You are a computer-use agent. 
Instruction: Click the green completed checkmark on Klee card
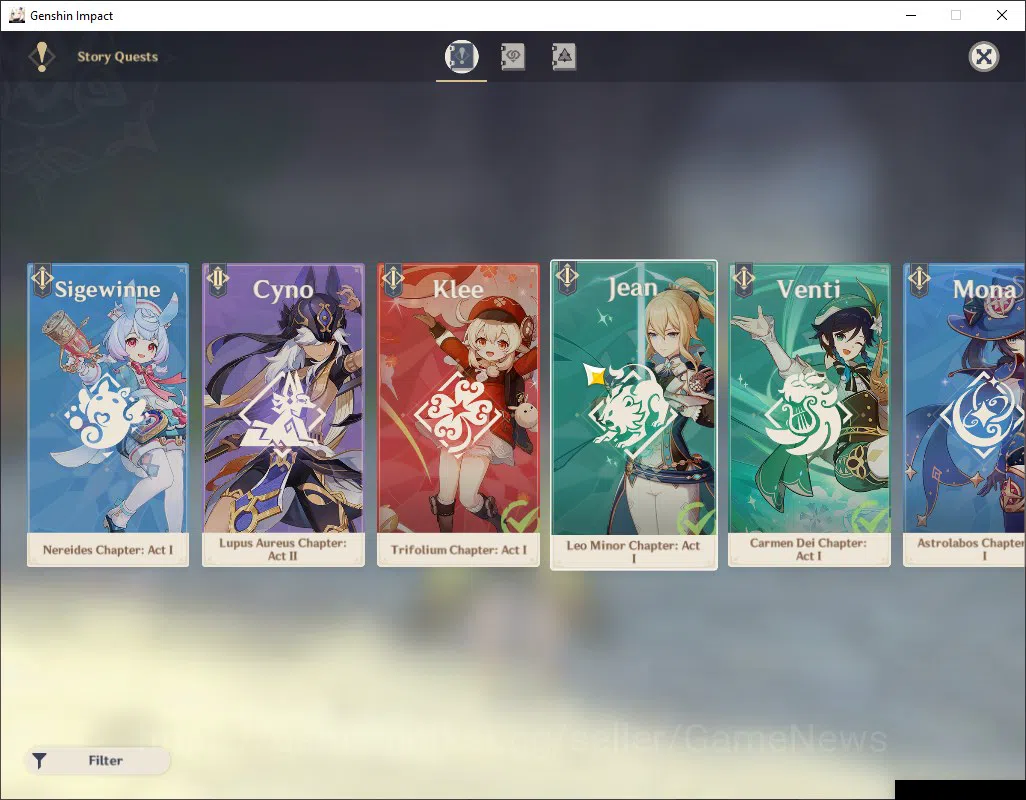click(520, 516)
